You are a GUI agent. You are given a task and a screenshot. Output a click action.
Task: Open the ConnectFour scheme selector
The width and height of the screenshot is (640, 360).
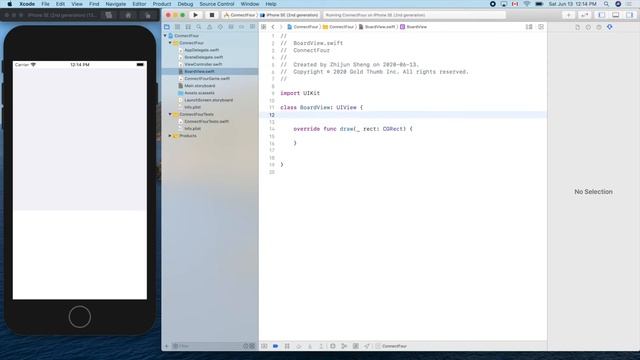coord(240,15)
